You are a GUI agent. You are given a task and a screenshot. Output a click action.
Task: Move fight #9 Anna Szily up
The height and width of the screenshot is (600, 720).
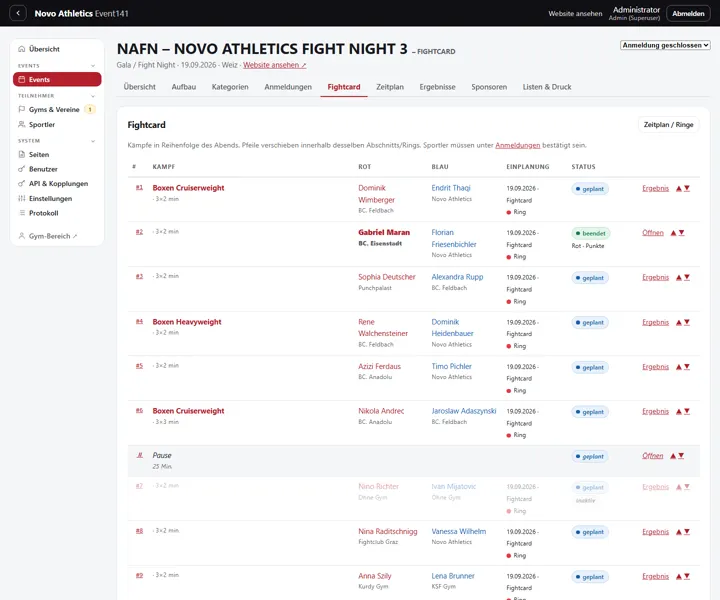point(679,577)
